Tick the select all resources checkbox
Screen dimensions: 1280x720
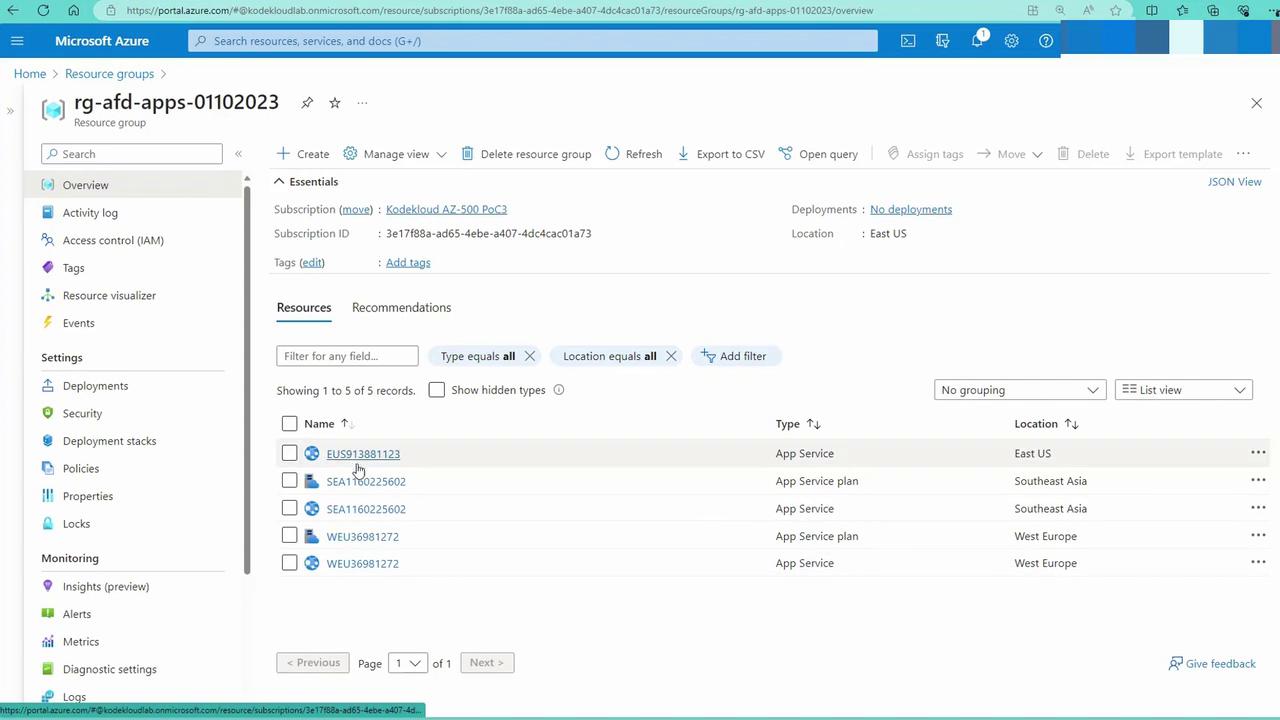[289, 424]
